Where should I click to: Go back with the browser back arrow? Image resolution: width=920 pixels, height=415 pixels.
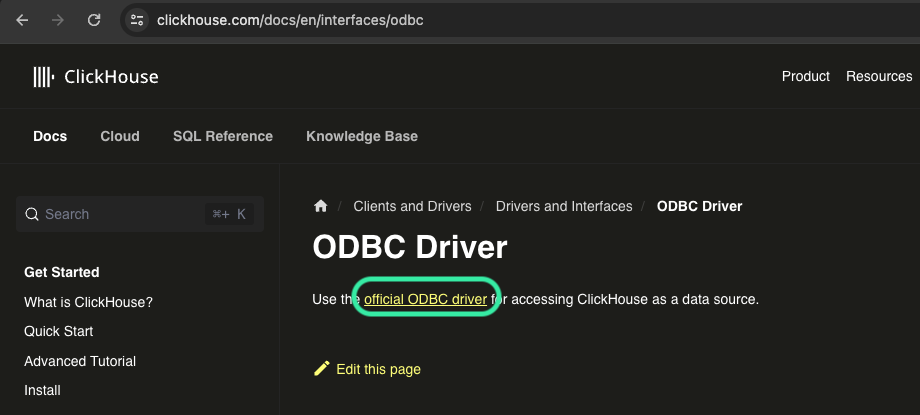pos(22,21)
